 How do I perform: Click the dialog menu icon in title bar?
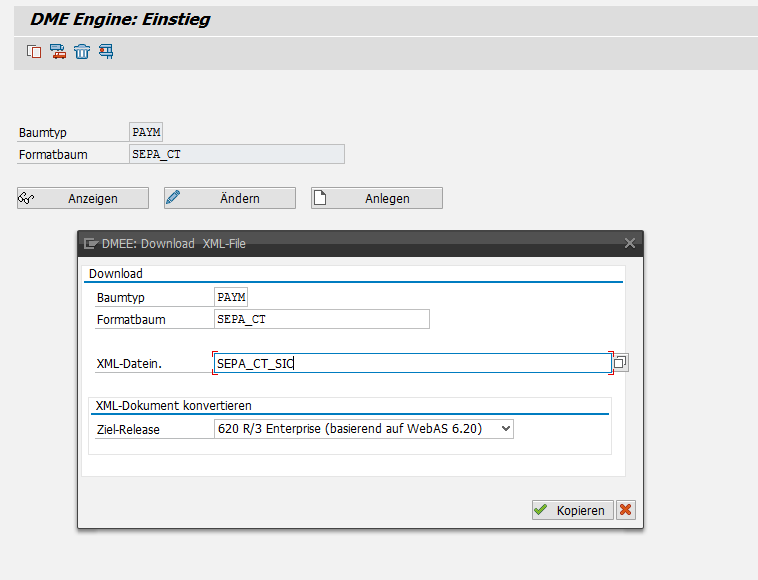pyautogui.click(x=91, y=243)
